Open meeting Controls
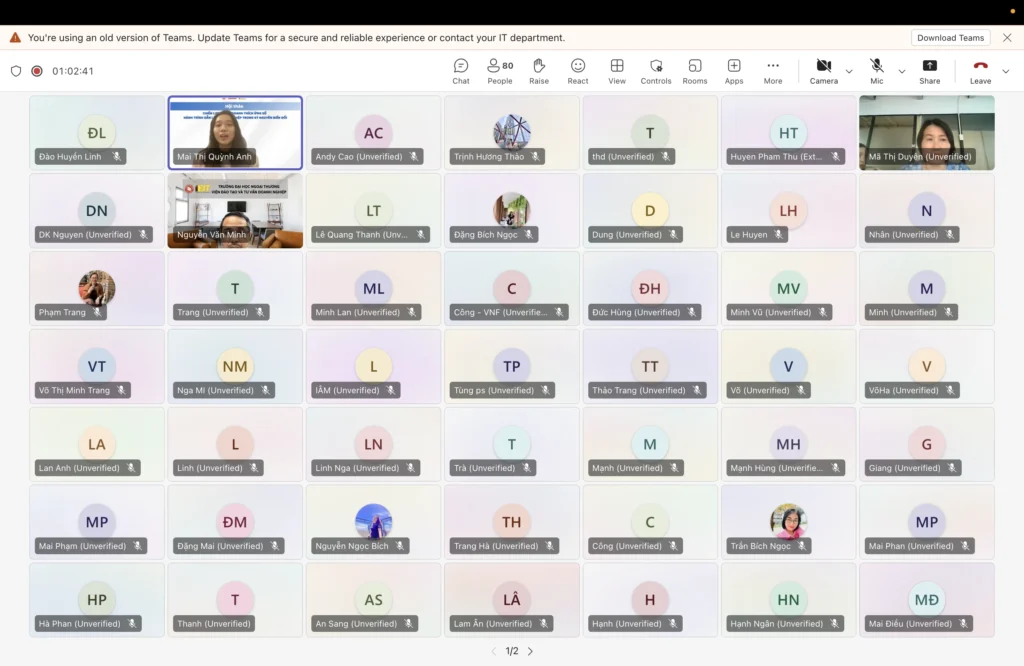Image resolution: width=1024 pixels, height=666 pixels. pyautogui.click(x=656, y=71)
